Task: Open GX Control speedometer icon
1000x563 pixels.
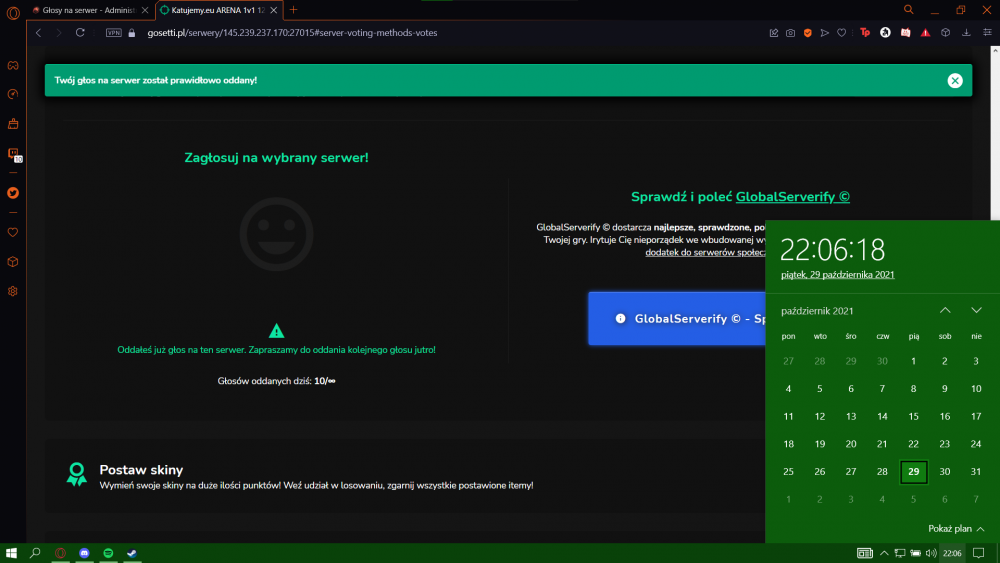Action: click(13, 94)
